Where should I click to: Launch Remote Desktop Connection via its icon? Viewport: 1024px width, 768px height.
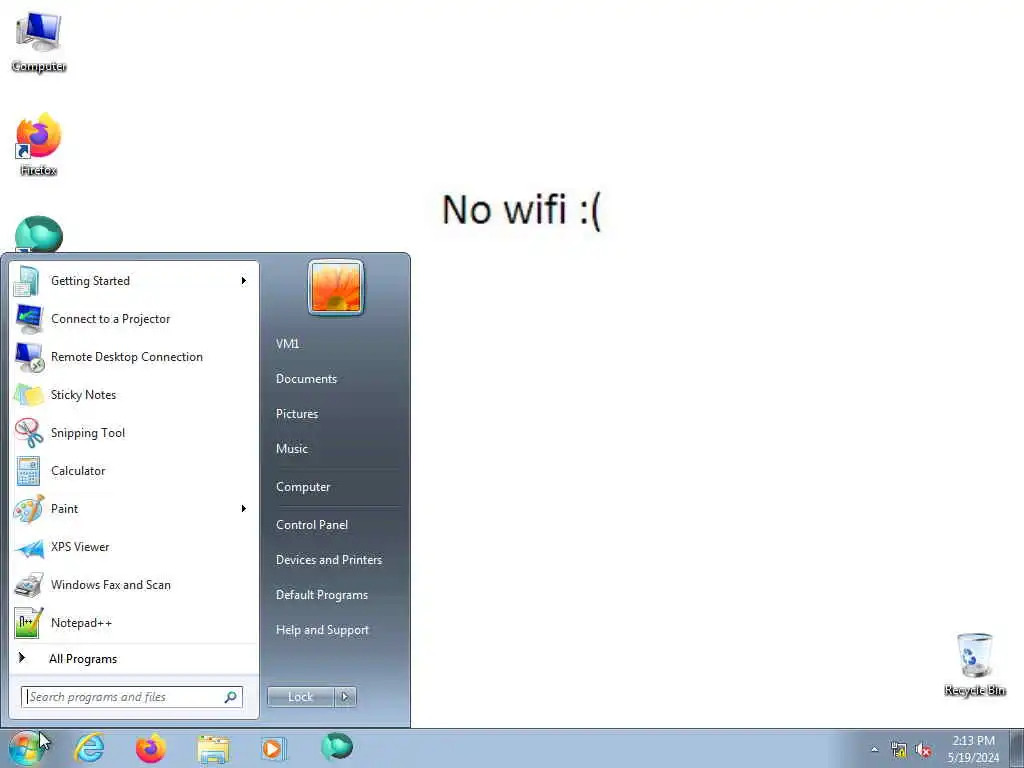point(29,357)
